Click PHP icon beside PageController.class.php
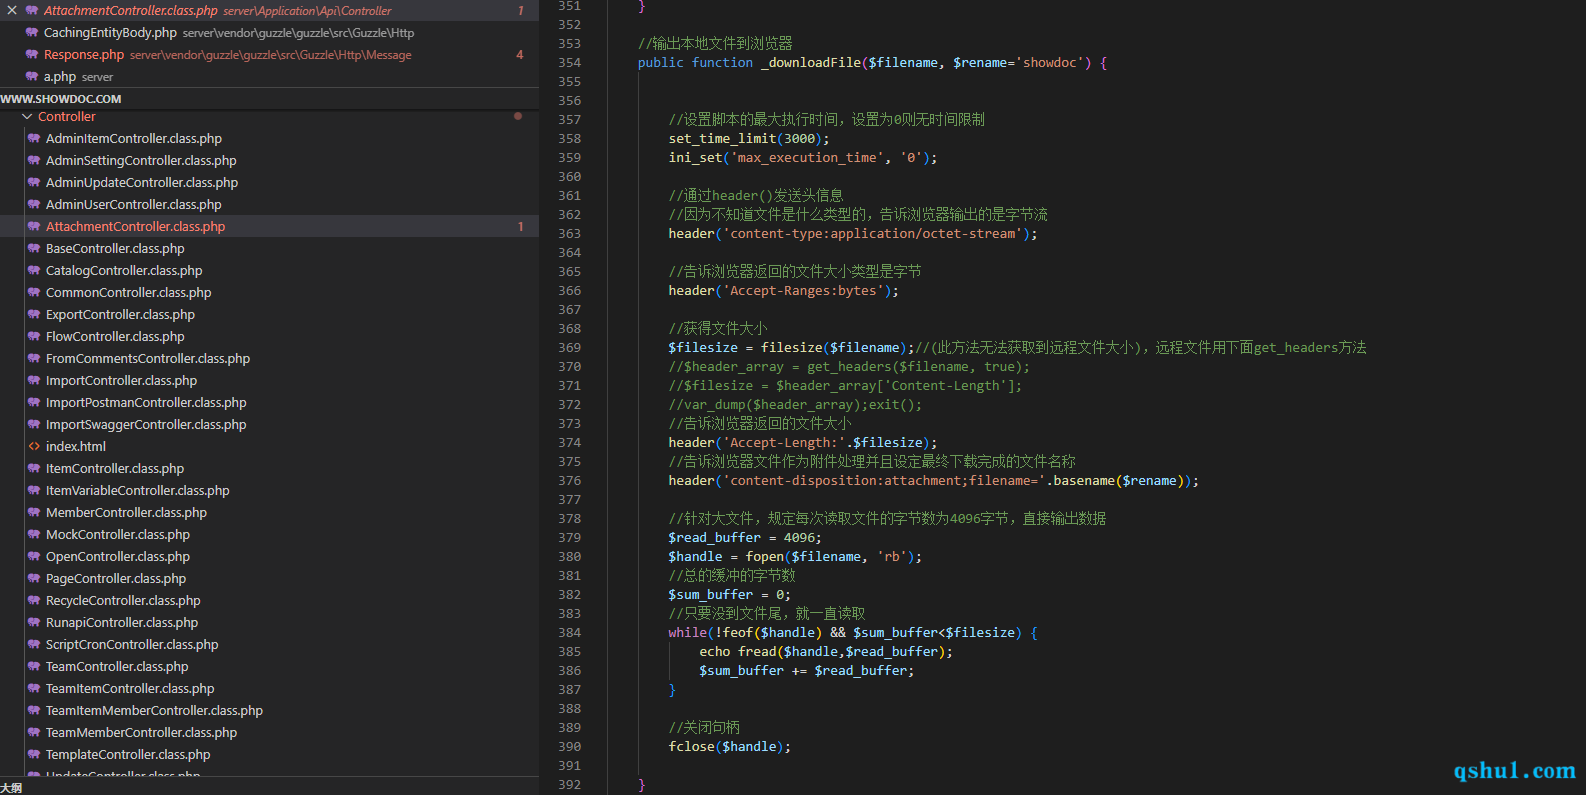Viewport: 1586px width, 795px height. pyautogui.click(x=34, y=578)
